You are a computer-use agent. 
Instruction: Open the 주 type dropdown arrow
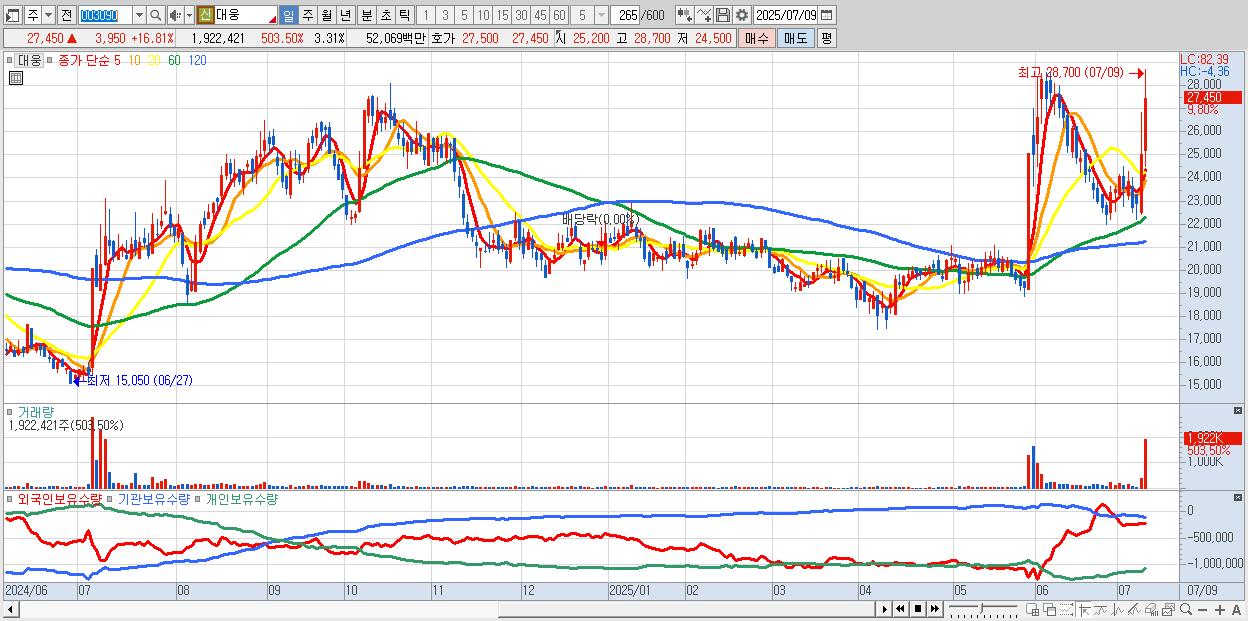(48, 15)
